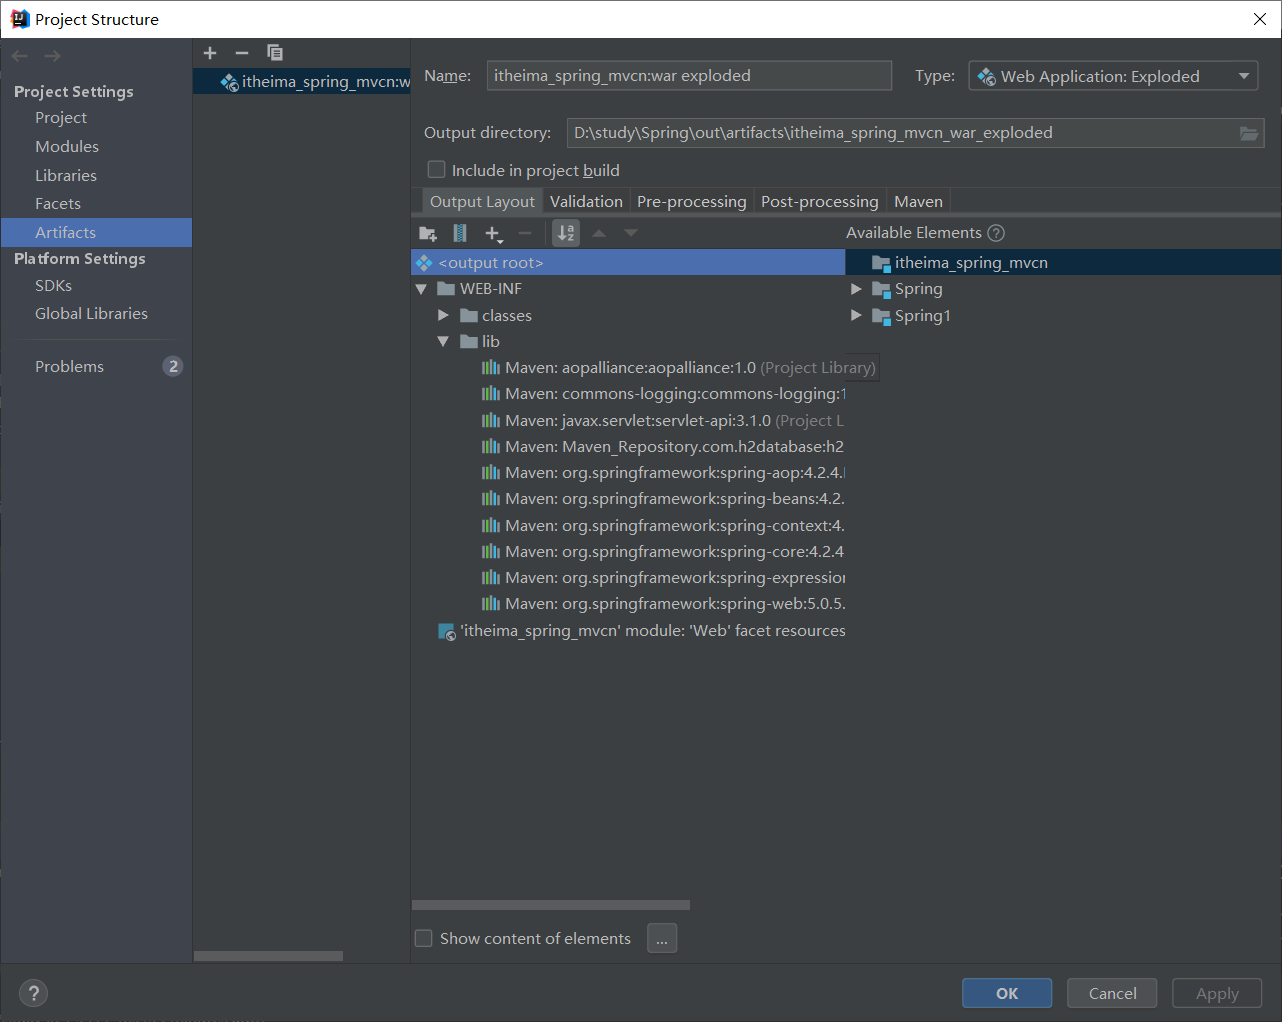
Task: Expand the classes folder node
Action: click(443, 315)
